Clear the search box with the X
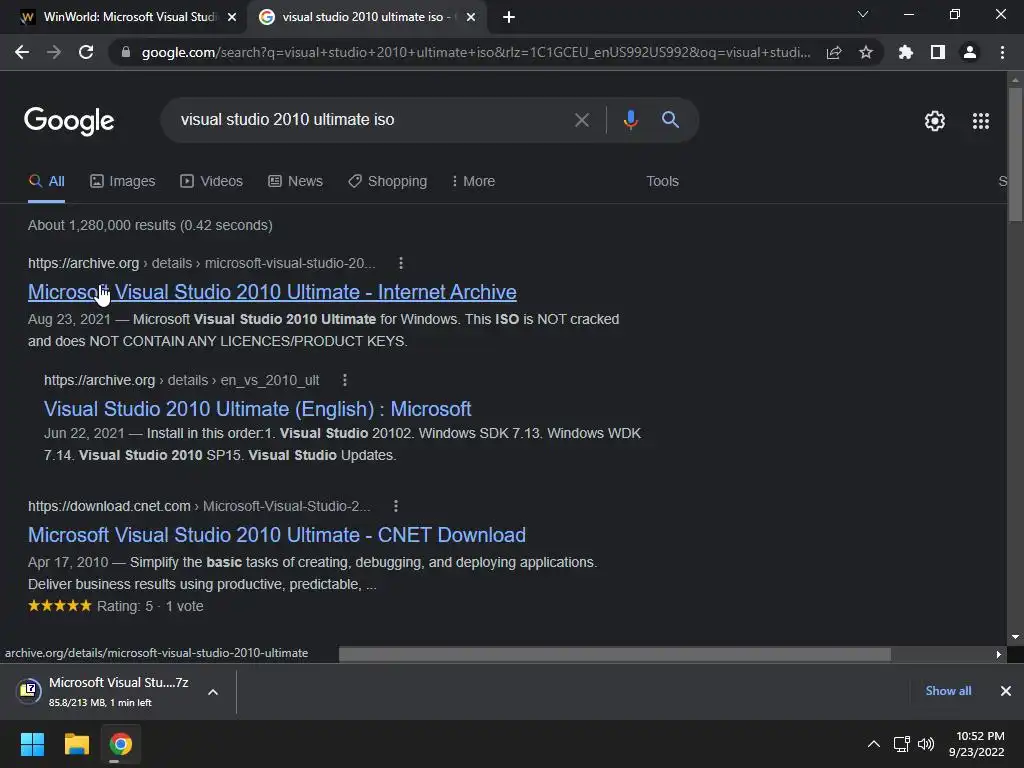The height and width of the screenshot is (768, 1024). 581,120
